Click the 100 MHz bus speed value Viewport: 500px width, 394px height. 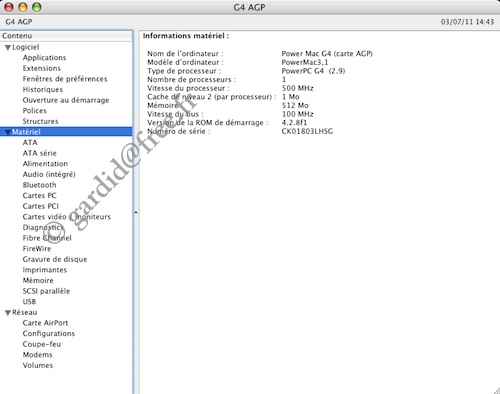click(297, 114)
